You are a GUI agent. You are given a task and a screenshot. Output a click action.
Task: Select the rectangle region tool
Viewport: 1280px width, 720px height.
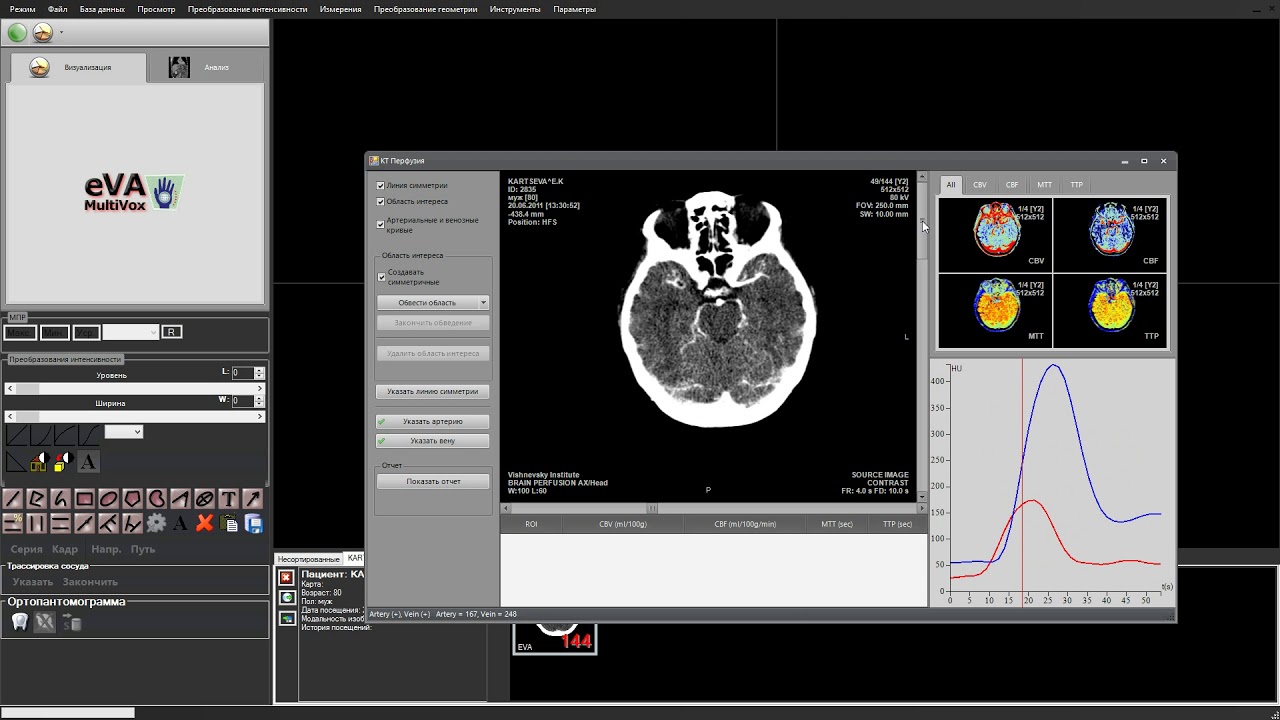[x=84, y=498]
